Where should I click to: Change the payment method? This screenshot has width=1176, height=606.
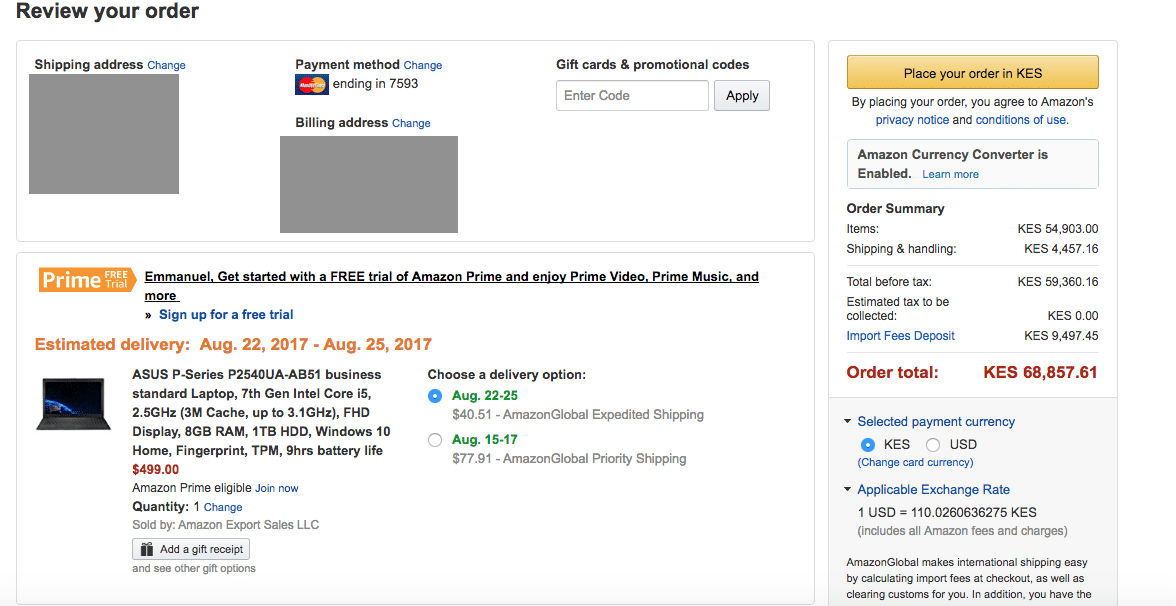click(422, 66)
